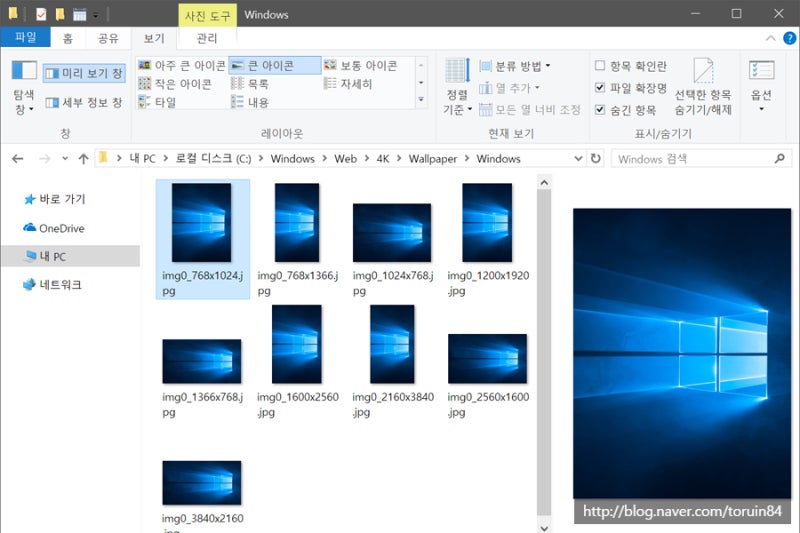
Task: Click the search magnifier icon
Action: tap(780, 159)
